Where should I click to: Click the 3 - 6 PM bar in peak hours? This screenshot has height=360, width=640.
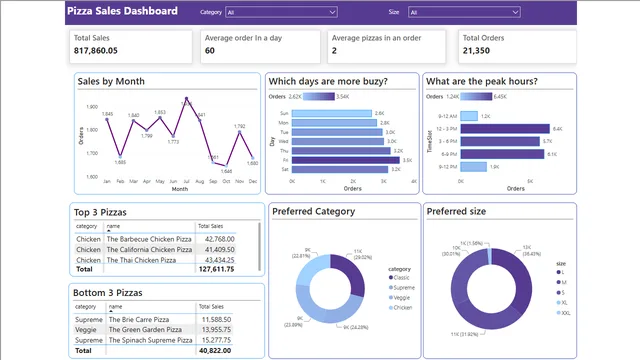500,141
